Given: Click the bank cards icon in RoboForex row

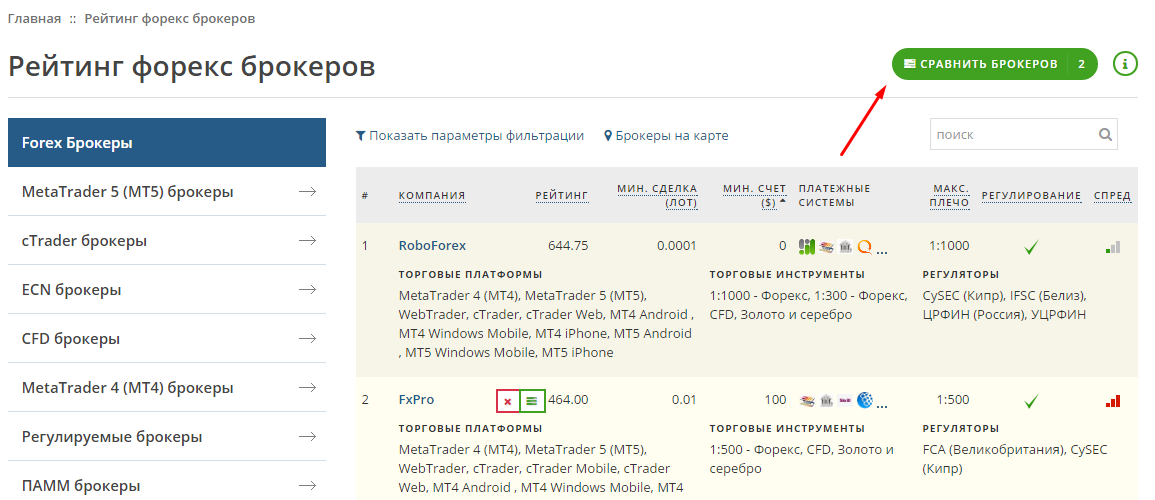Looking at the screenshot, I should pyautogui.click(x=826, y=247).
